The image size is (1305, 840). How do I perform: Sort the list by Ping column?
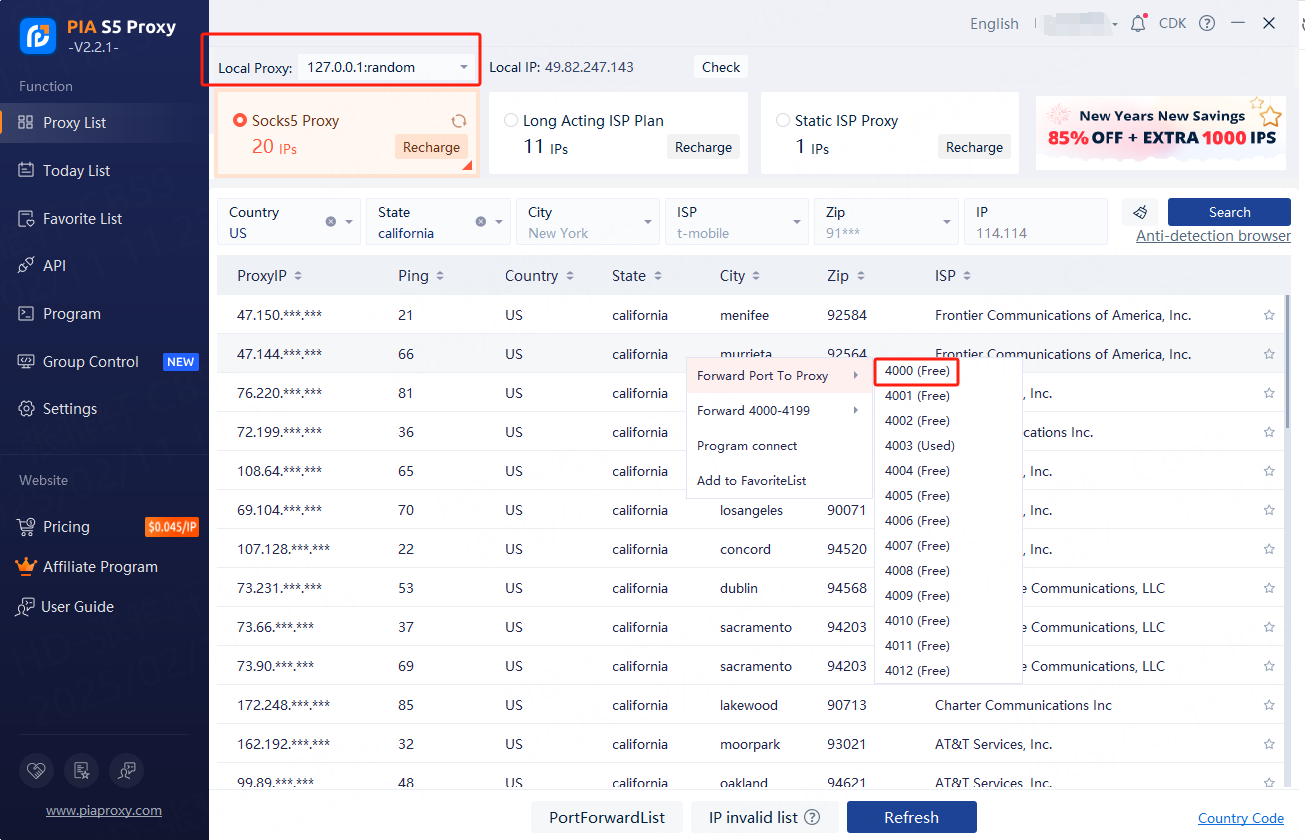click(x=420, y=276)
